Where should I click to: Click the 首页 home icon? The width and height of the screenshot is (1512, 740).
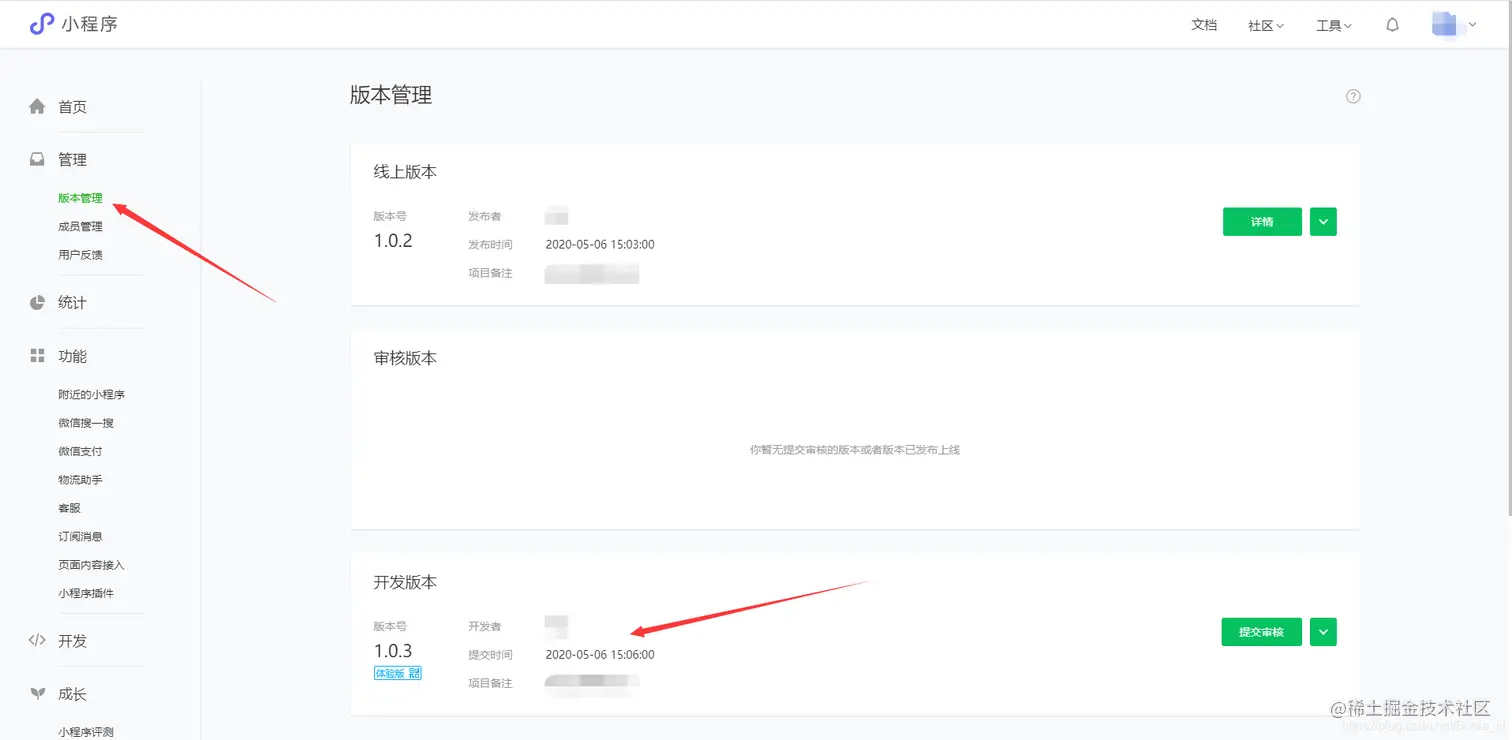pos(37,106)
